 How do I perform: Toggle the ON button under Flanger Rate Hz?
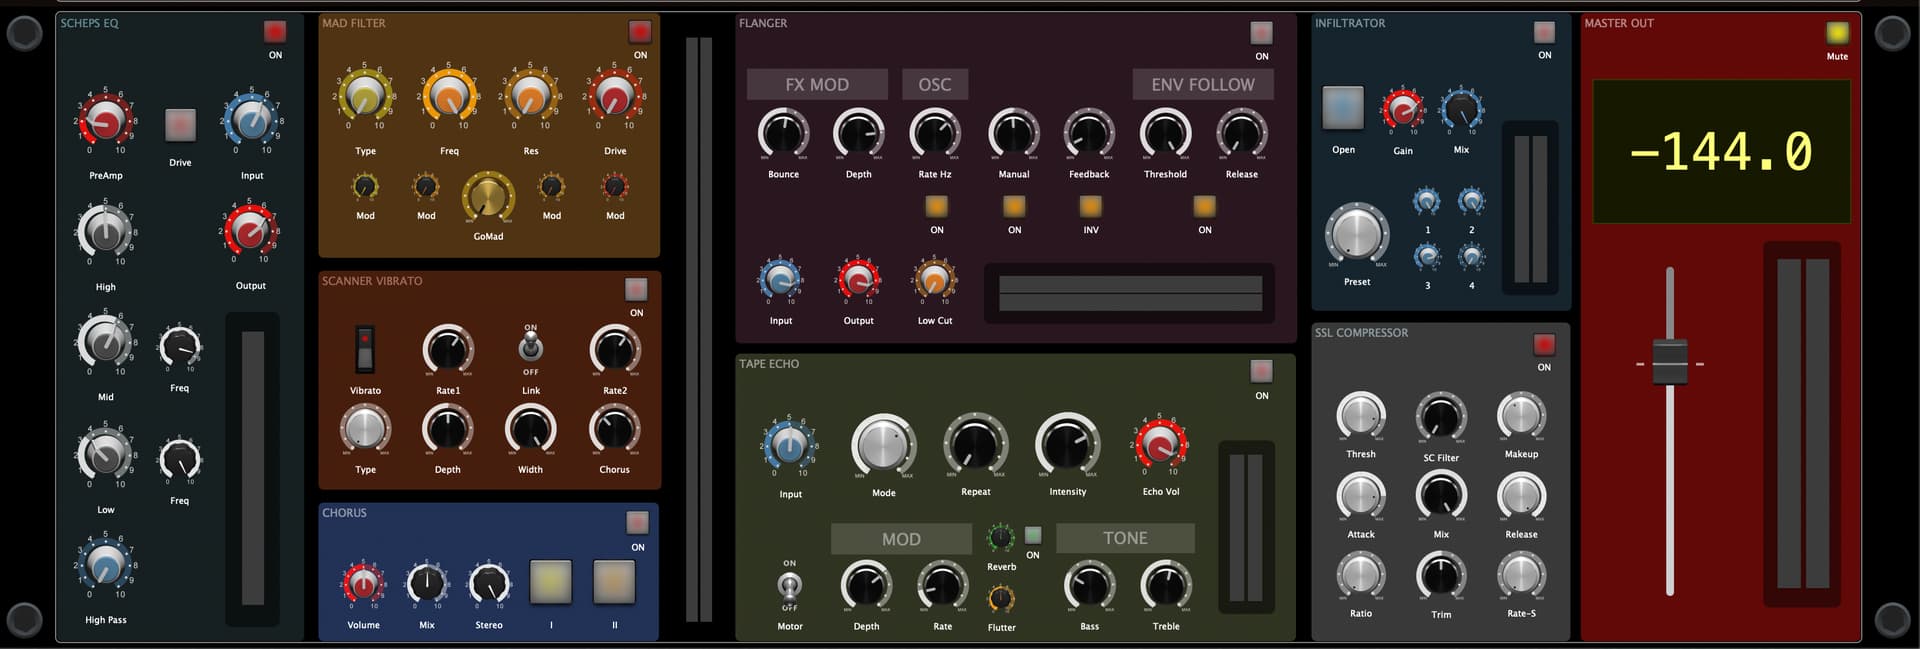(936, 206)
